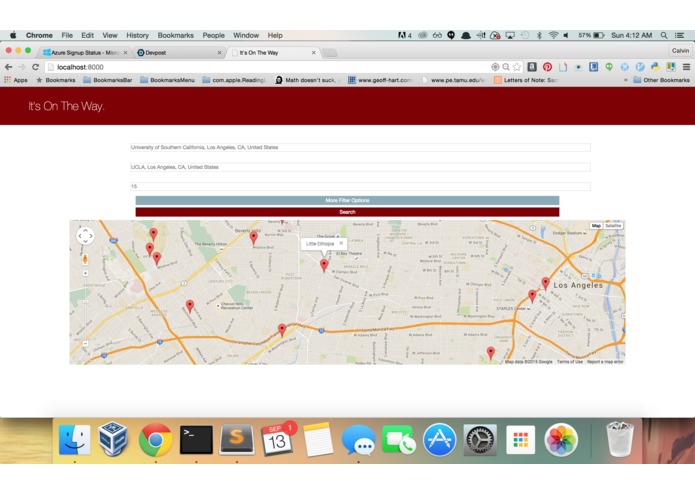Open the Window menu

pos(246,35)
